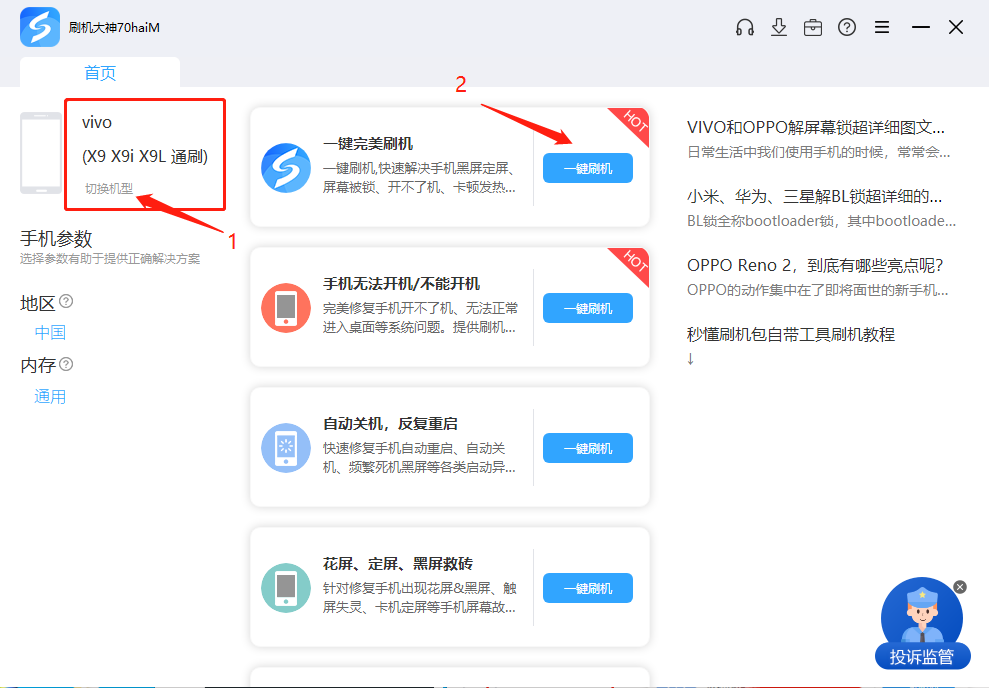Click the headphone customer support icon
This screenshot has height=688, width=989.
pos(744,28)
